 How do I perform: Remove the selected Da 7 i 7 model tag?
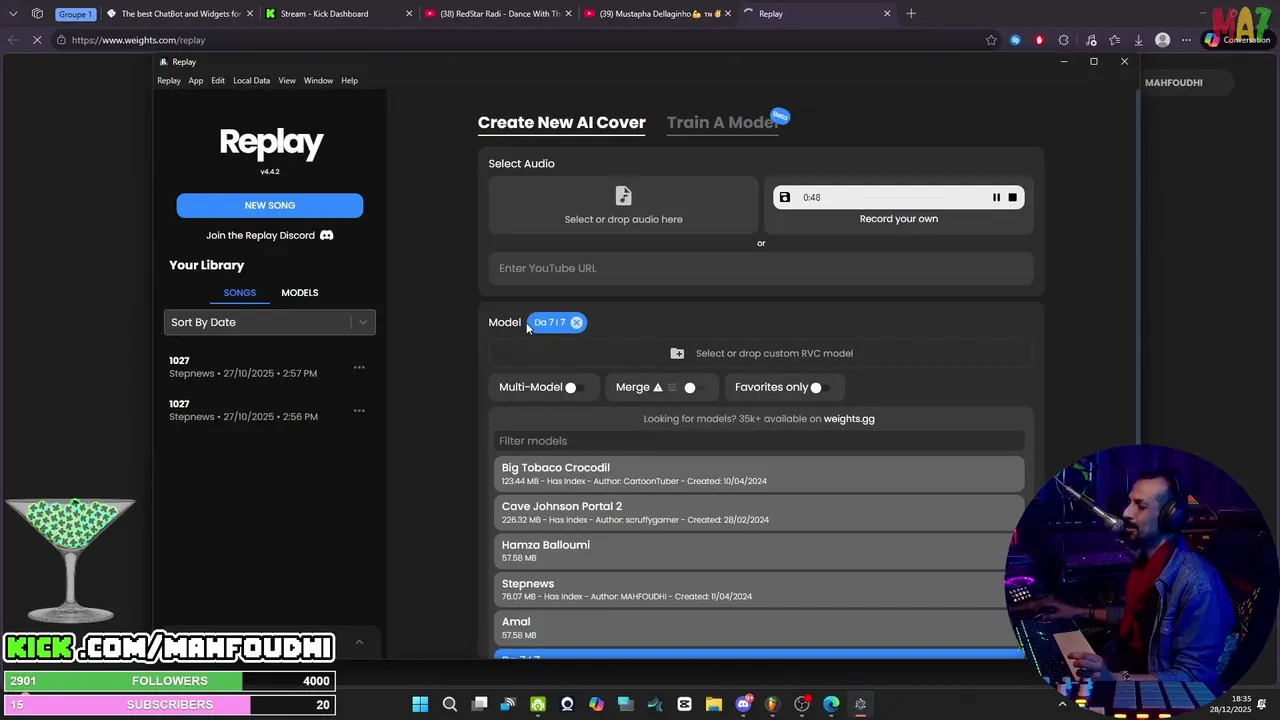tap(576, 323)
